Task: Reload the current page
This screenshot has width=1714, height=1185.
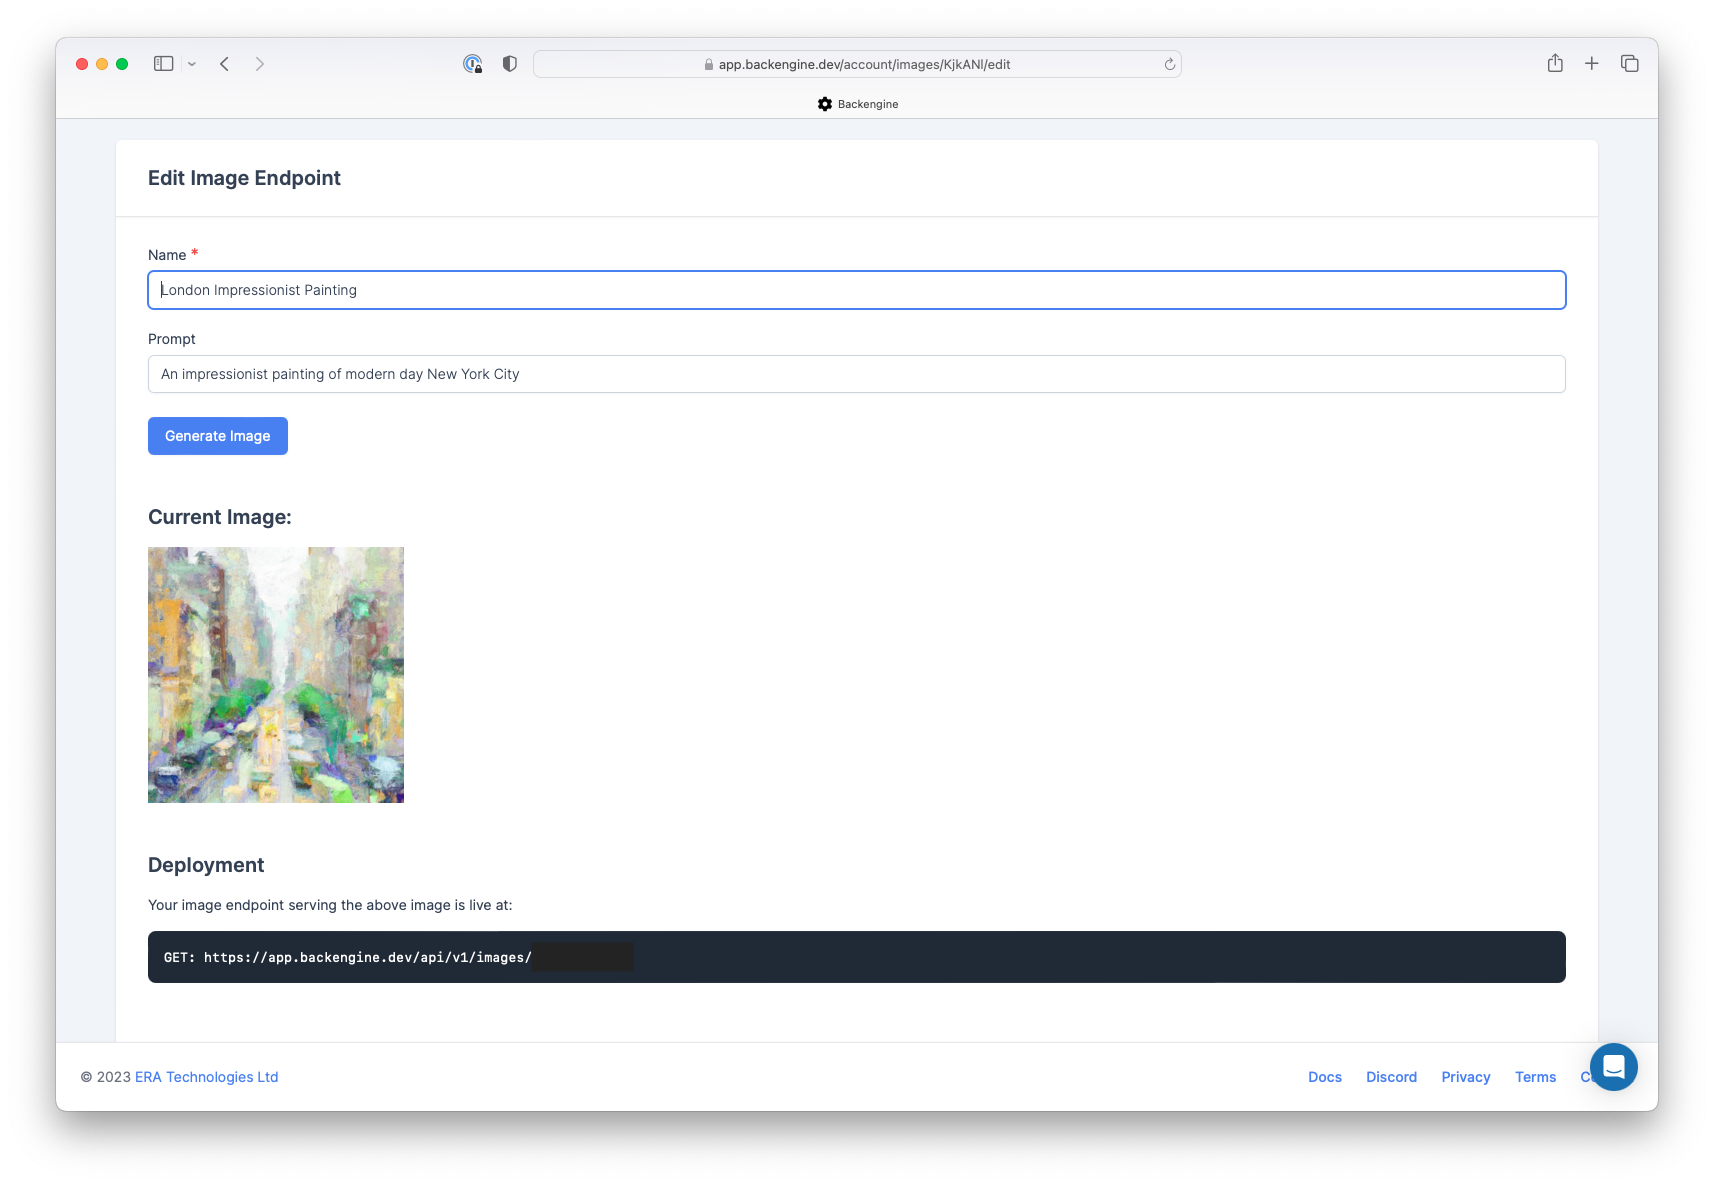Action: [1169, 64]
